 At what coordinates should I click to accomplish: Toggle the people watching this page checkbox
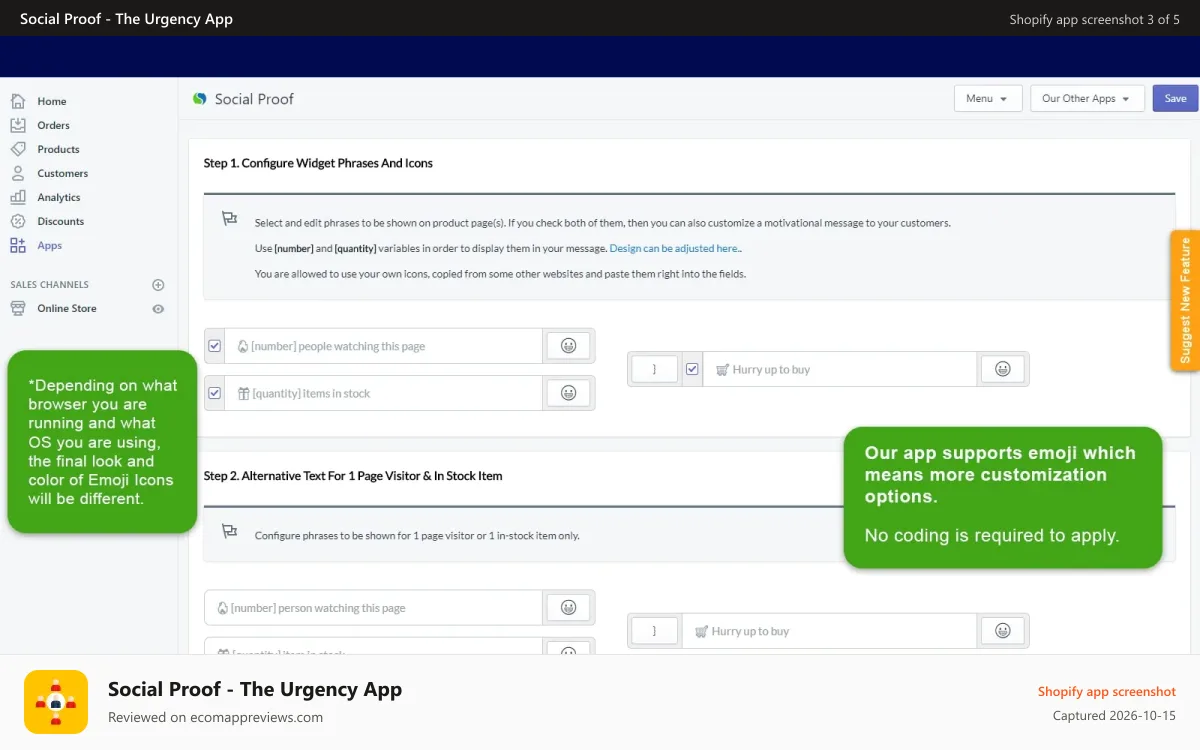click(214, 346)
